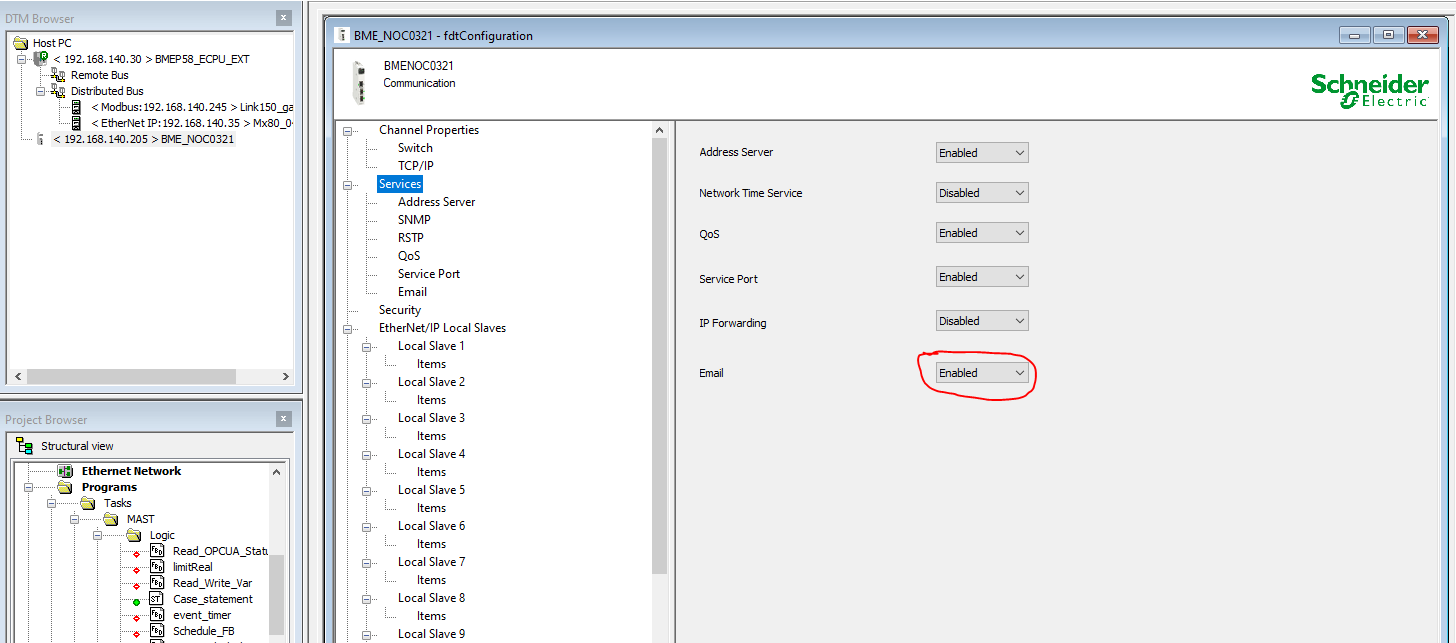Image resolution: width=1456 pixels, height=643 pixels.
Task: Click the Modbus Link150 device icon
Action: 76,107
